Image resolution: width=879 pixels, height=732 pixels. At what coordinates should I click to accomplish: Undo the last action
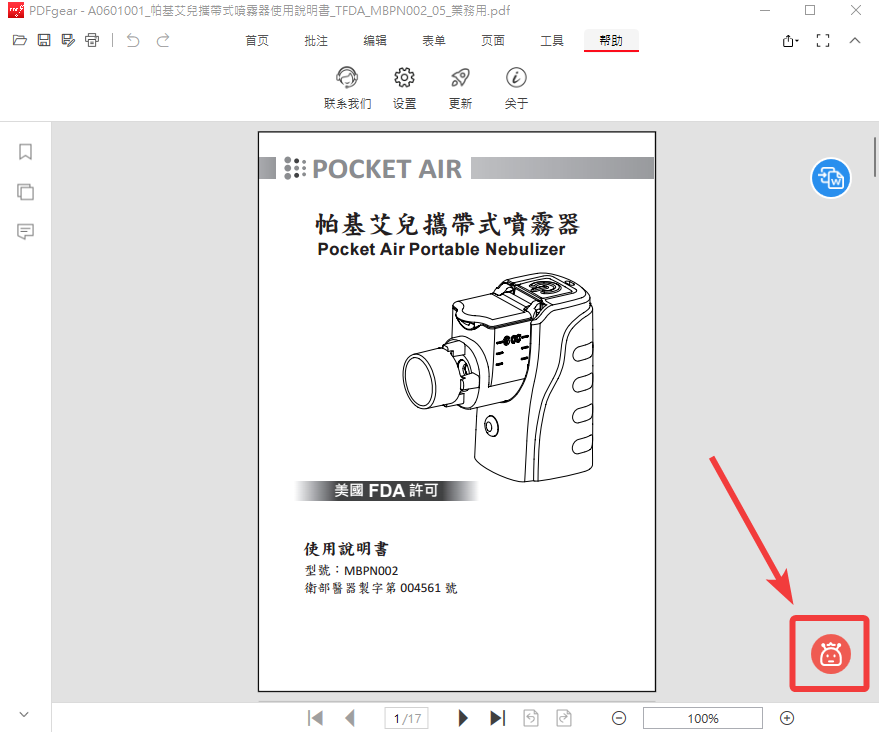point(133,40)
